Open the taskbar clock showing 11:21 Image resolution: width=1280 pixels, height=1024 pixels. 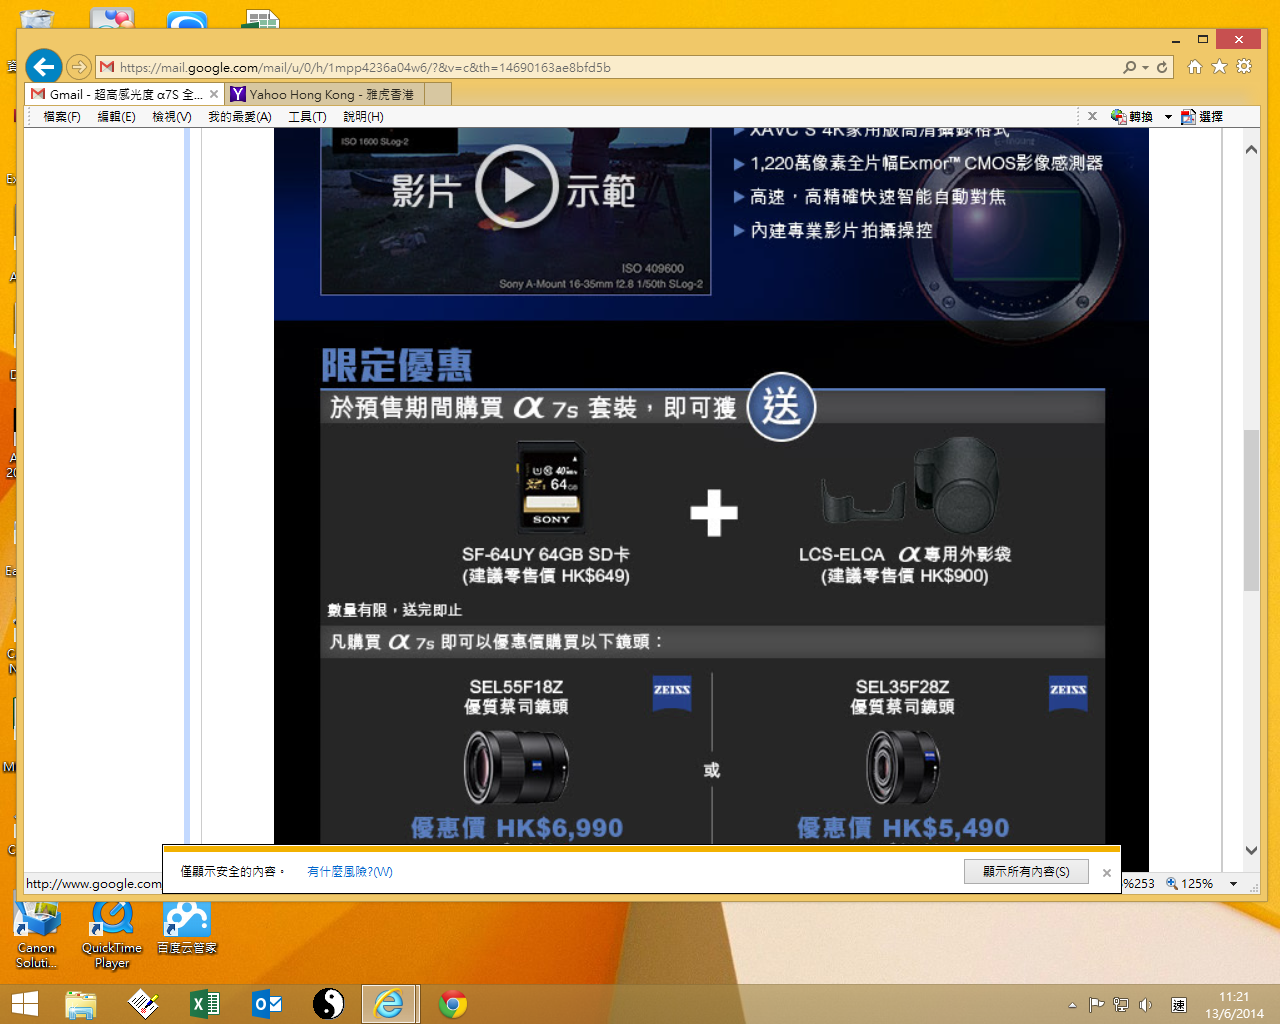(x=1234, y=1005)
